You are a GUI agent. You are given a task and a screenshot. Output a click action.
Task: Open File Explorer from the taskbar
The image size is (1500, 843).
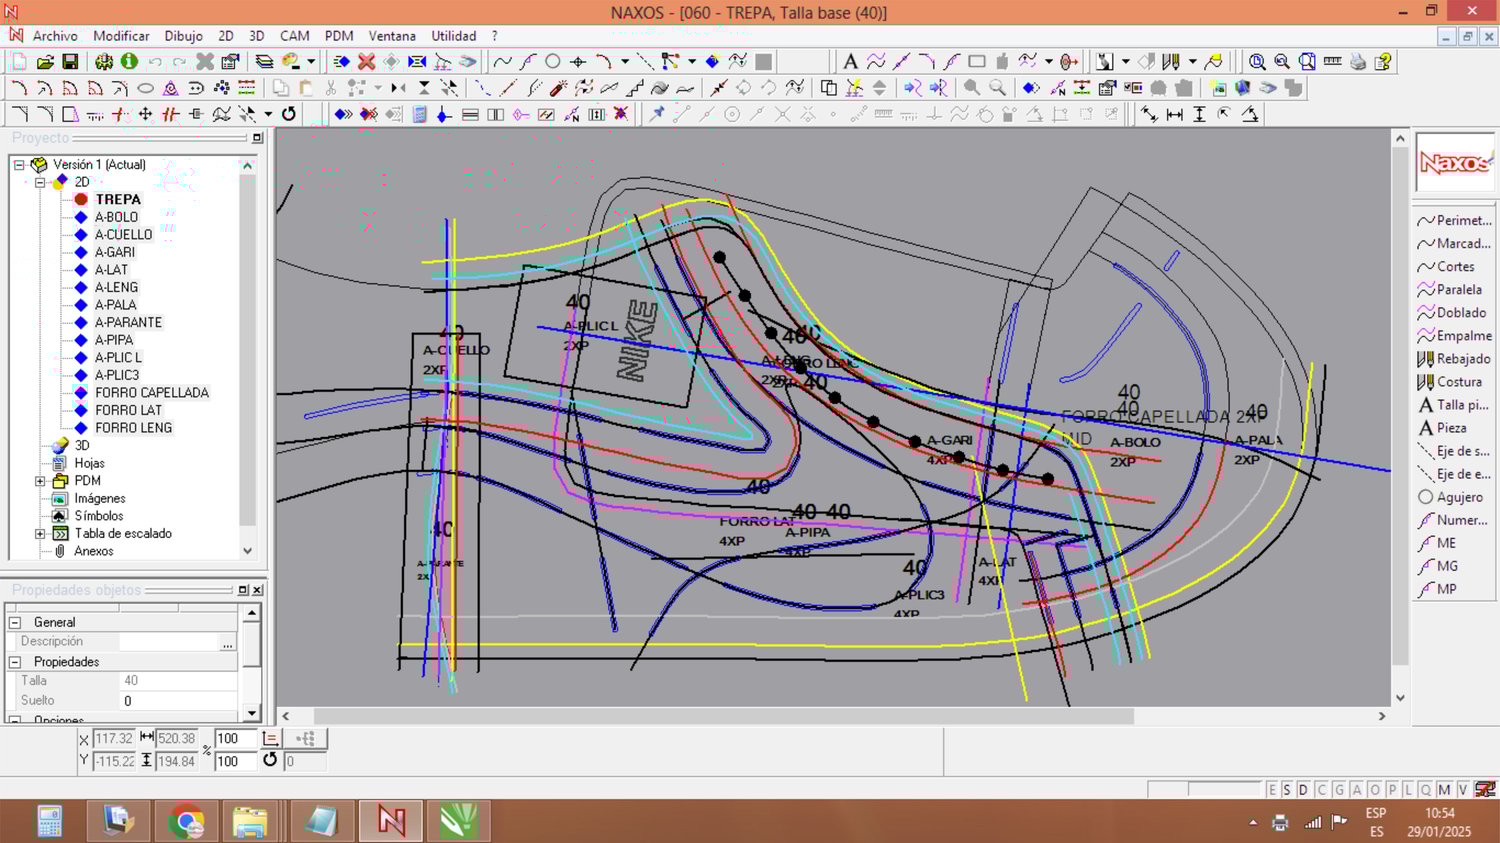250,822
